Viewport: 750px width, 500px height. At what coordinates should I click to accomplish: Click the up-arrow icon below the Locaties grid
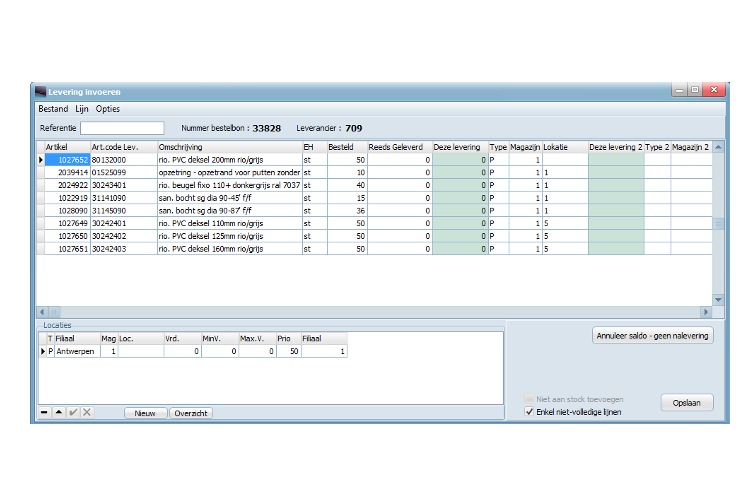pyautogui.click(x=59, y=412)
